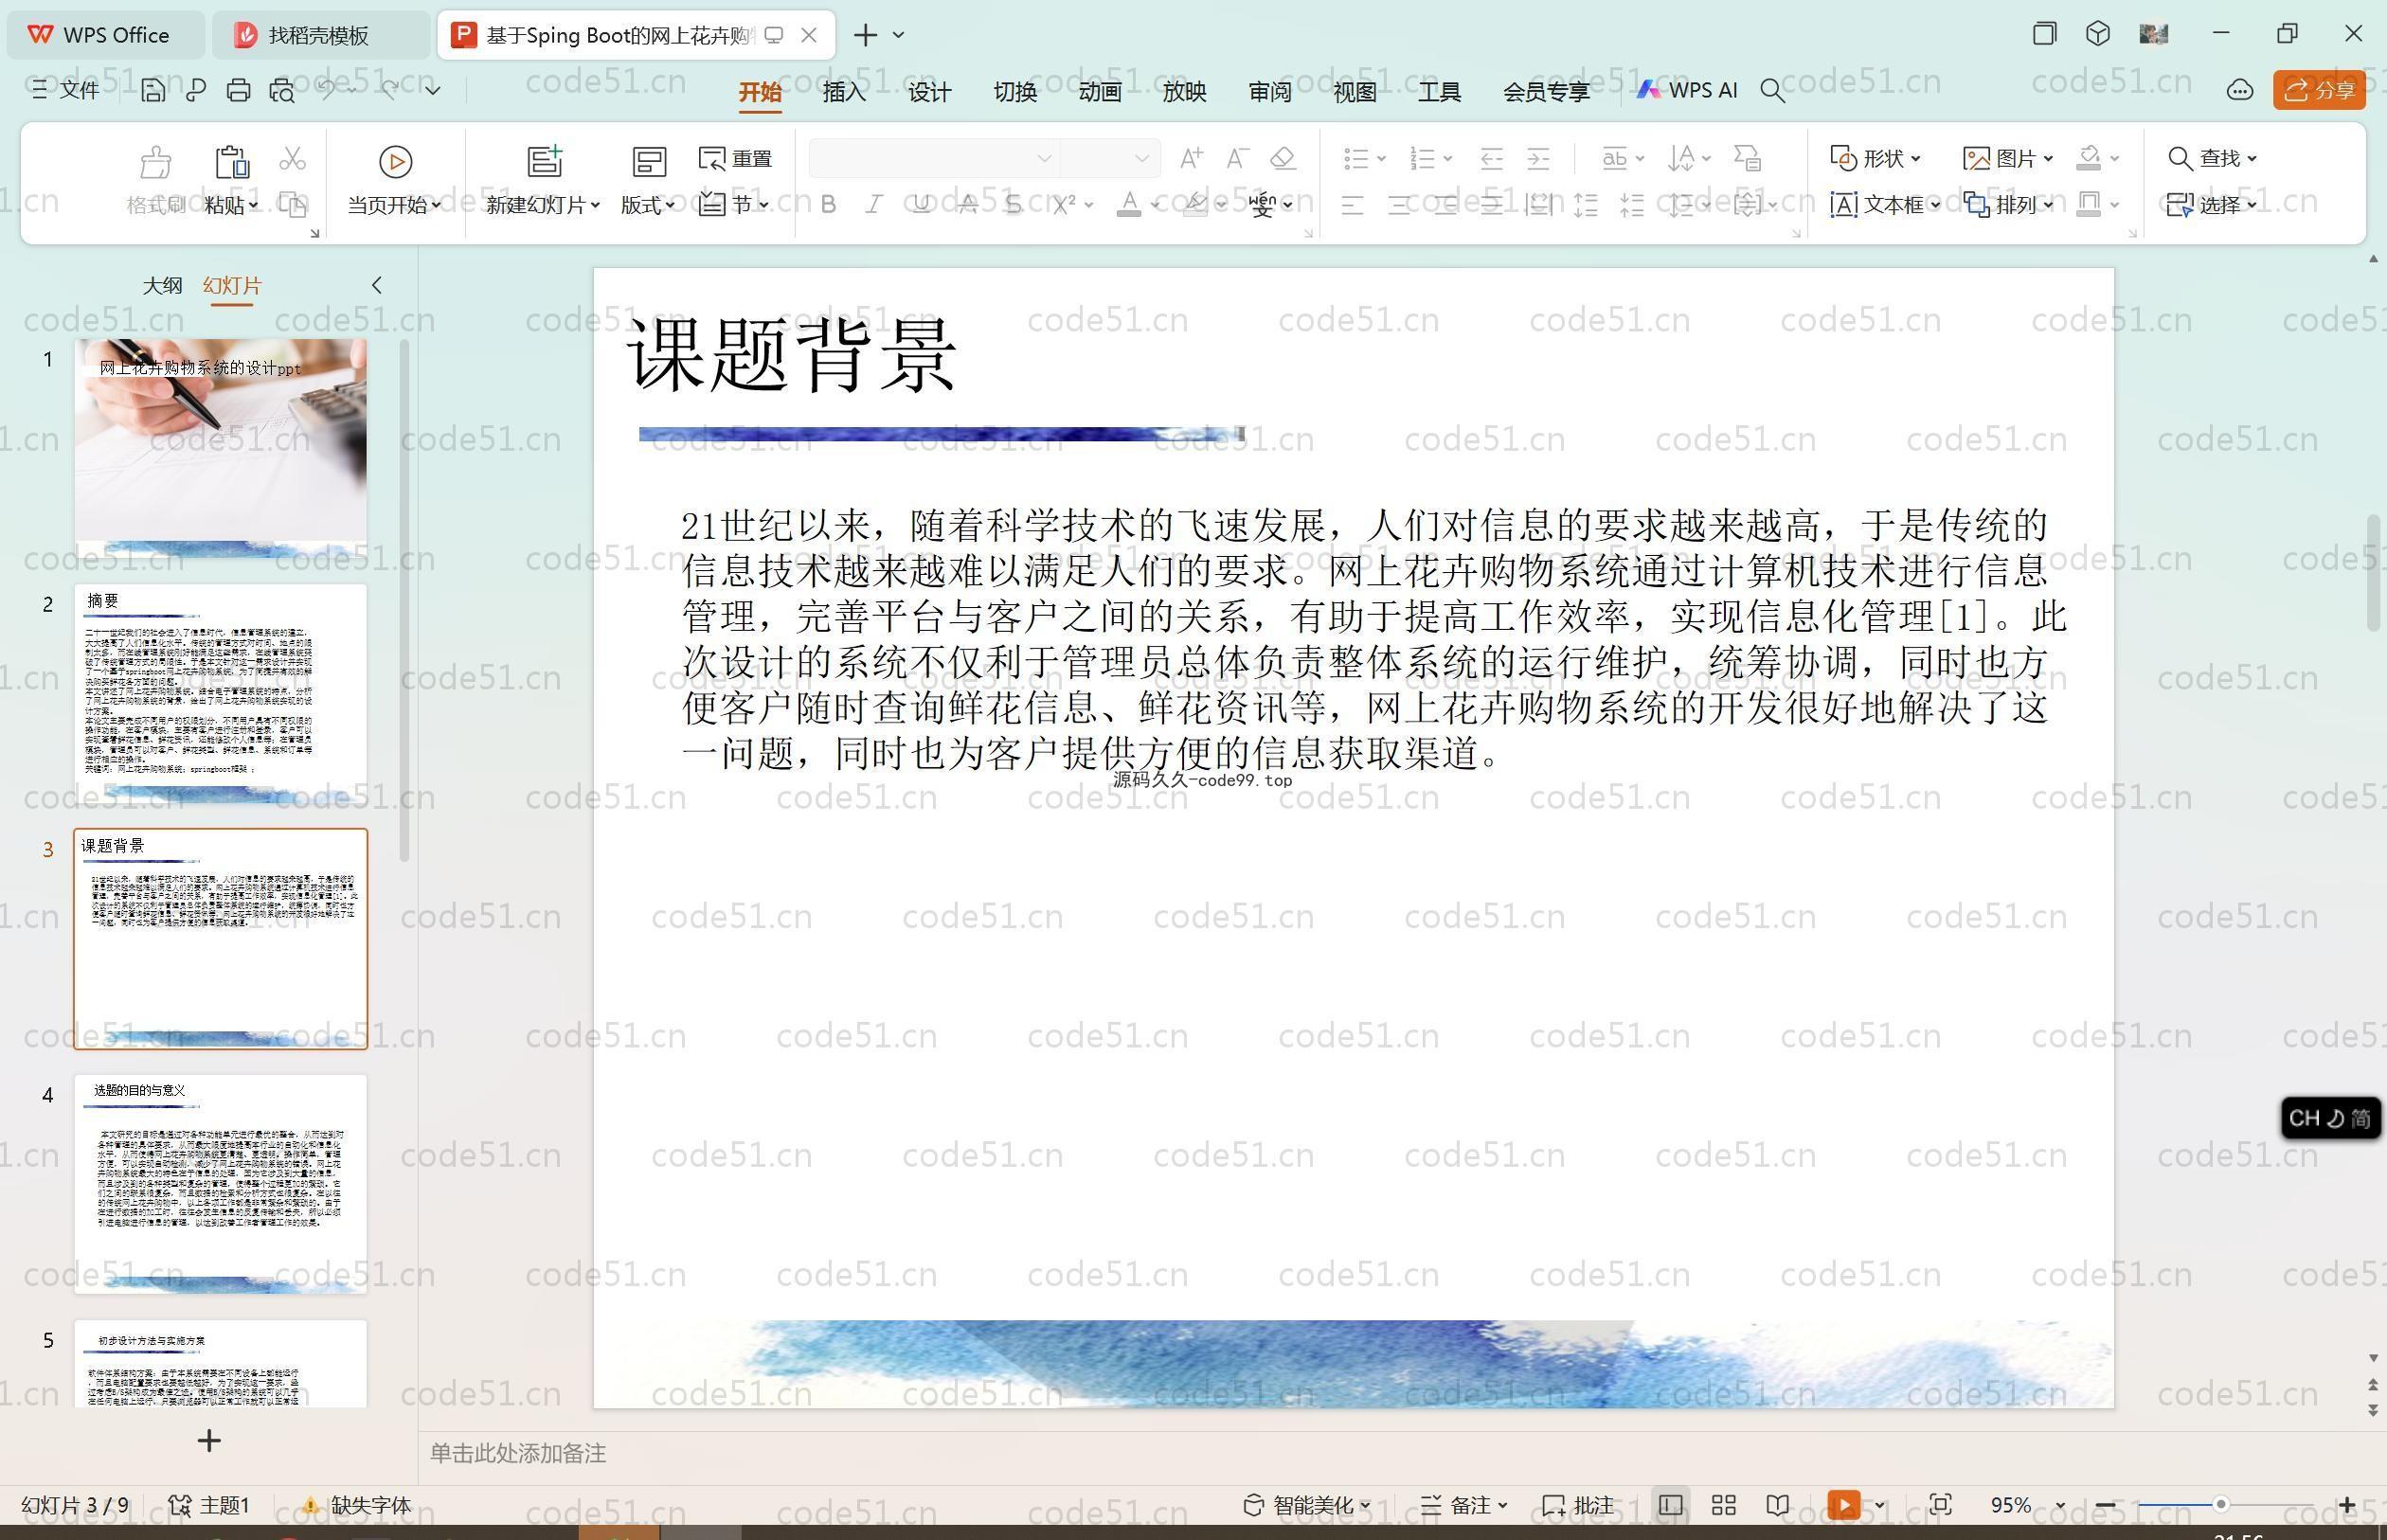
Task: Click fit slide to window icon
Action: coord(1940,1505)
